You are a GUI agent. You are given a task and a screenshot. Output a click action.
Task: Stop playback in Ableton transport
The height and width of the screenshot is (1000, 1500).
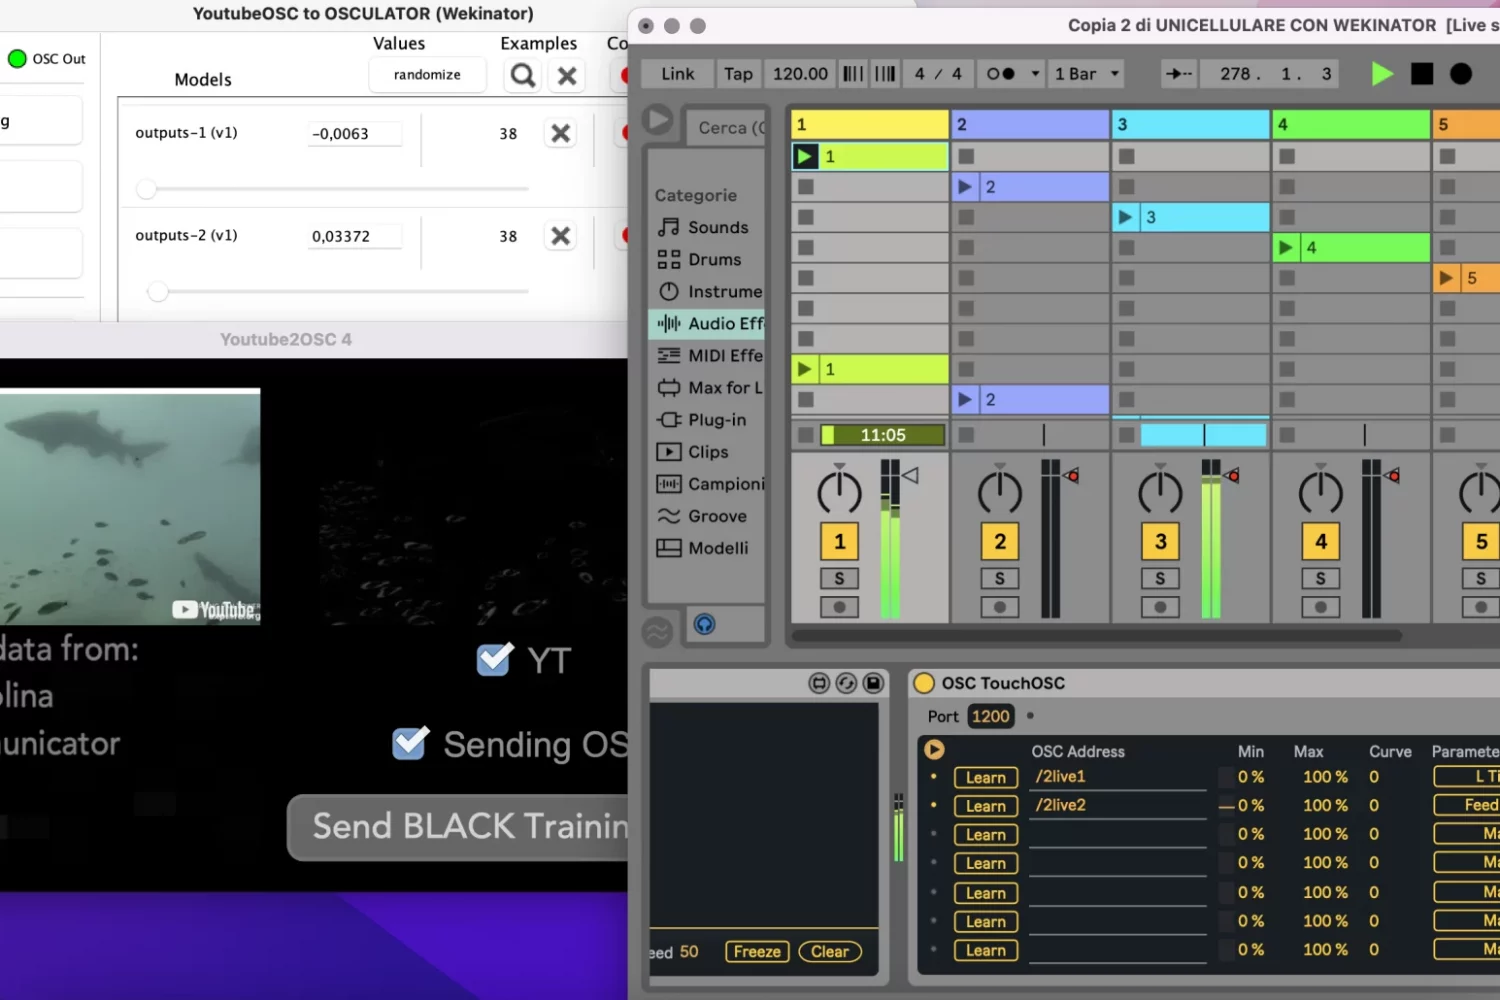pos(1421,74)
